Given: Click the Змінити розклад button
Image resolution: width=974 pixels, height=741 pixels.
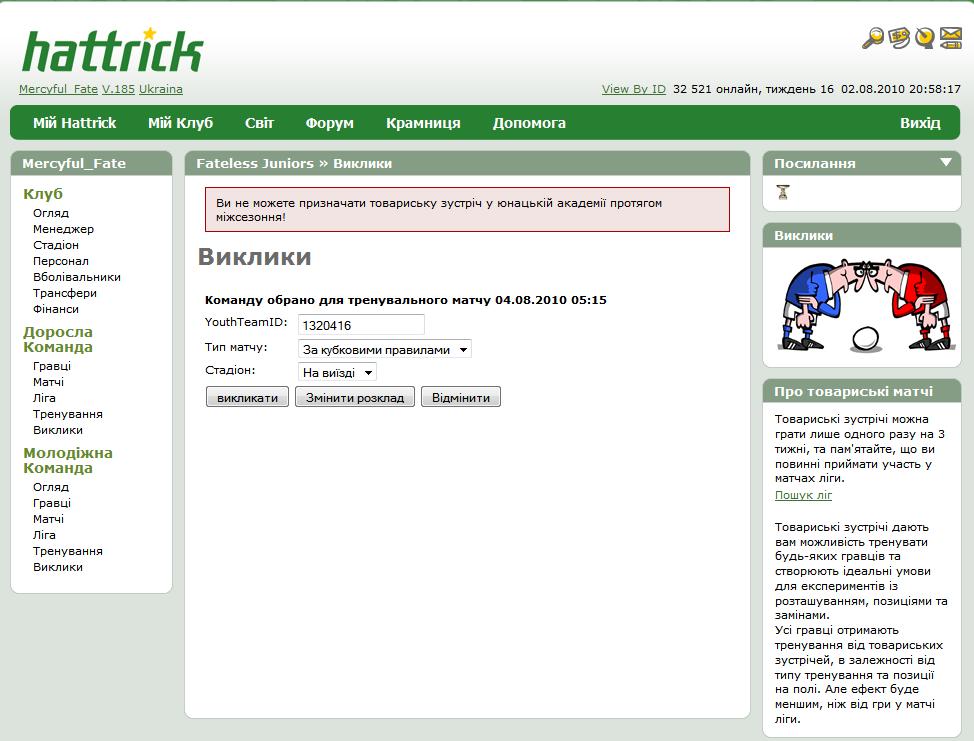Looking at the screenshot, I should click(355, 398).
